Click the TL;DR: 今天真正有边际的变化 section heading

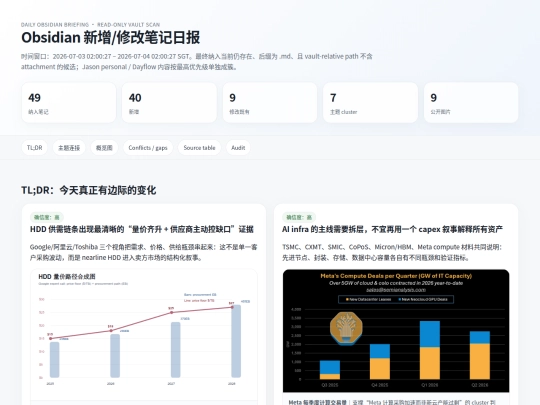click(x=89, y=190)
